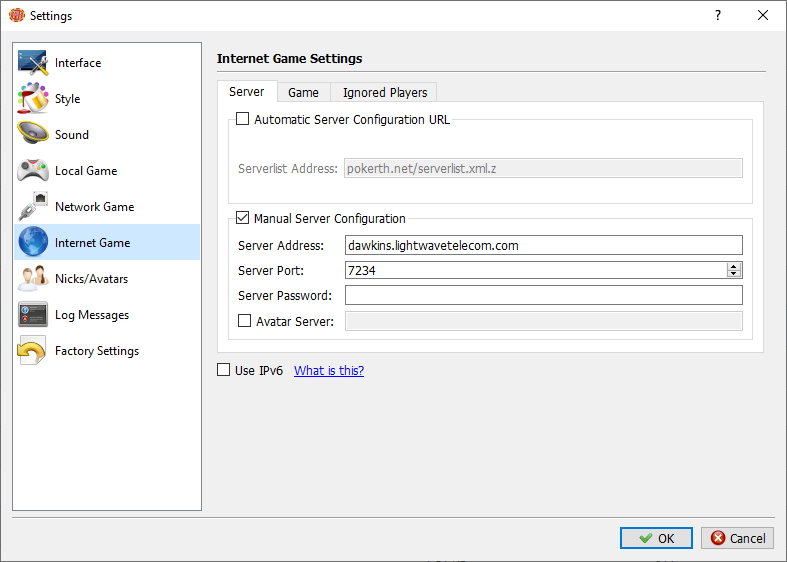Confirm settings with OK button
787x562 pixels.
[656, 538]
